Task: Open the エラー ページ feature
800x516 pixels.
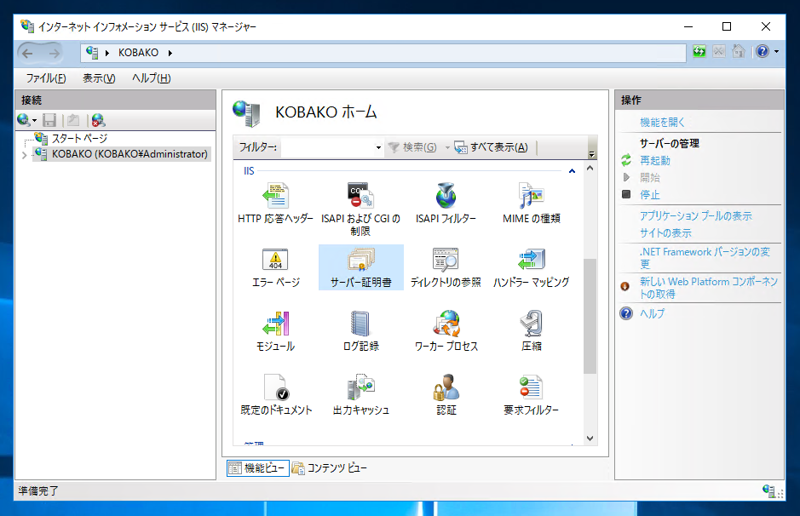Action: [x=276, y=267]
